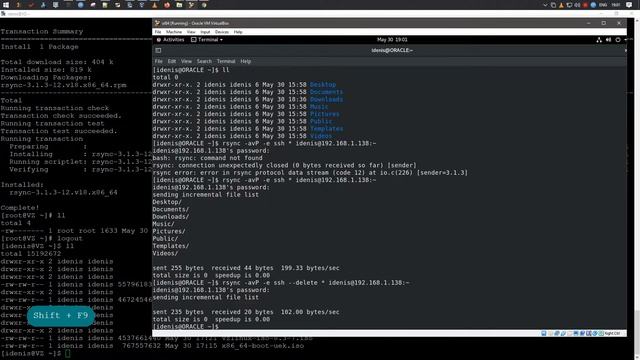Image resolution: width=640 pixels, height=360 pixels.
Task: Click the VLC cone icon in system tray
Action: click(561, 5)
